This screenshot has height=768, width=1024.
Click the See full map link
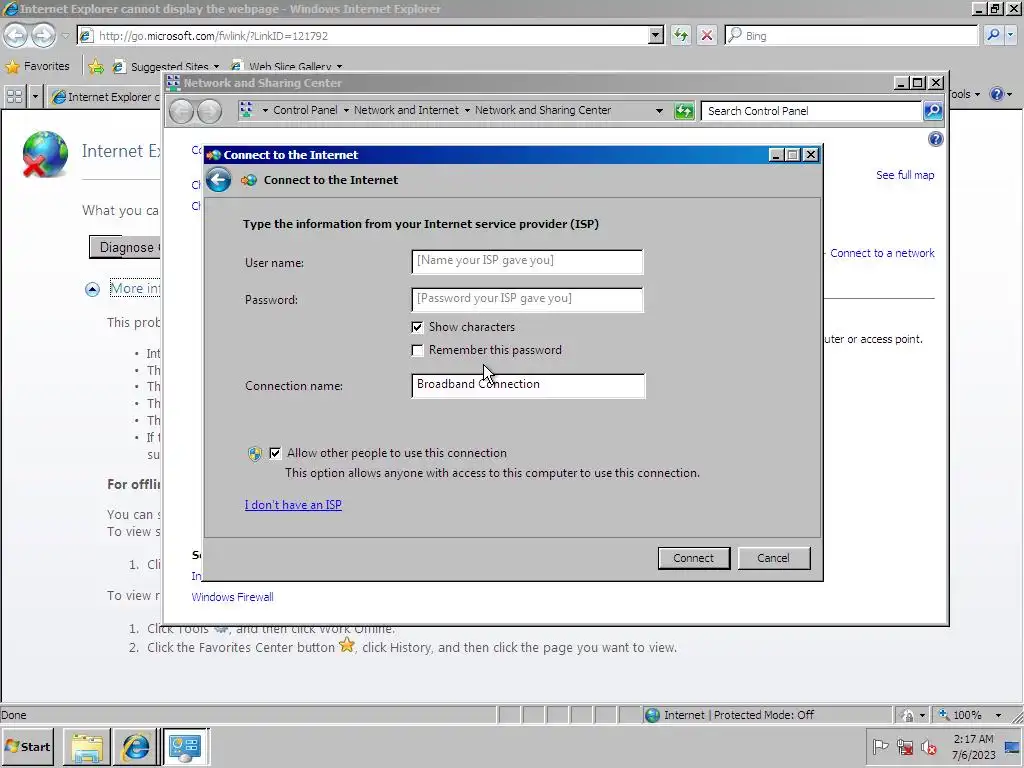point(904,175)
